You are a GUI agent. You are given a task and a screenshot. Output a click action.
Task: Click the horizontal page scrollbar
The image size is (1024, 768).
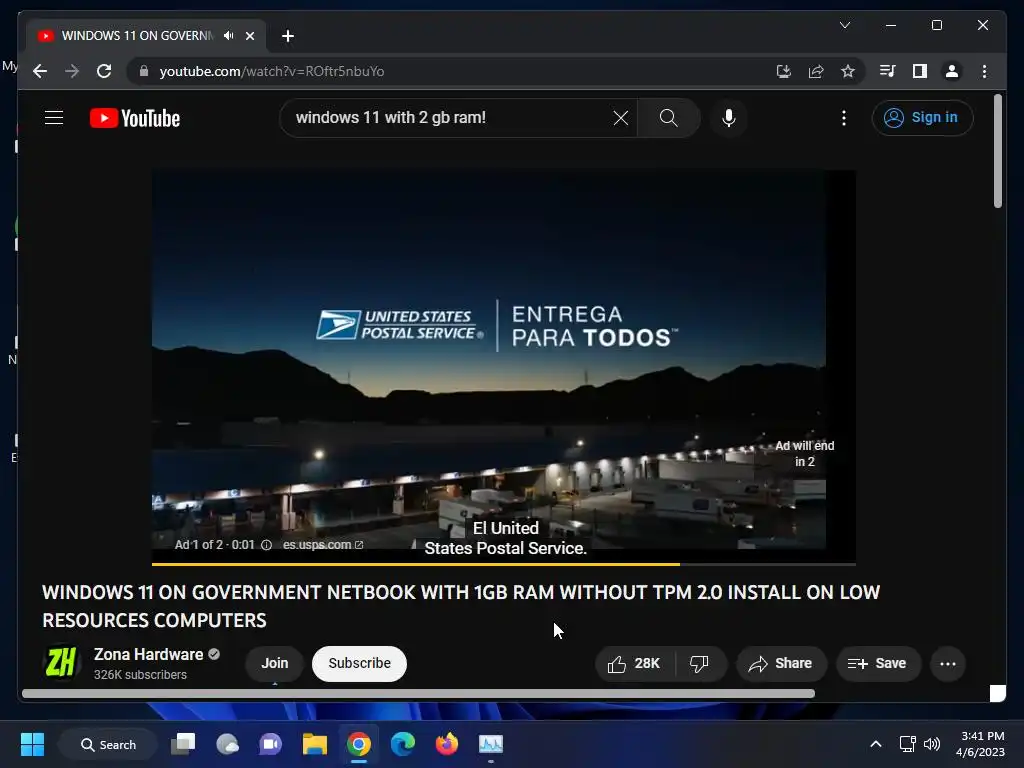tap(418, 694)
